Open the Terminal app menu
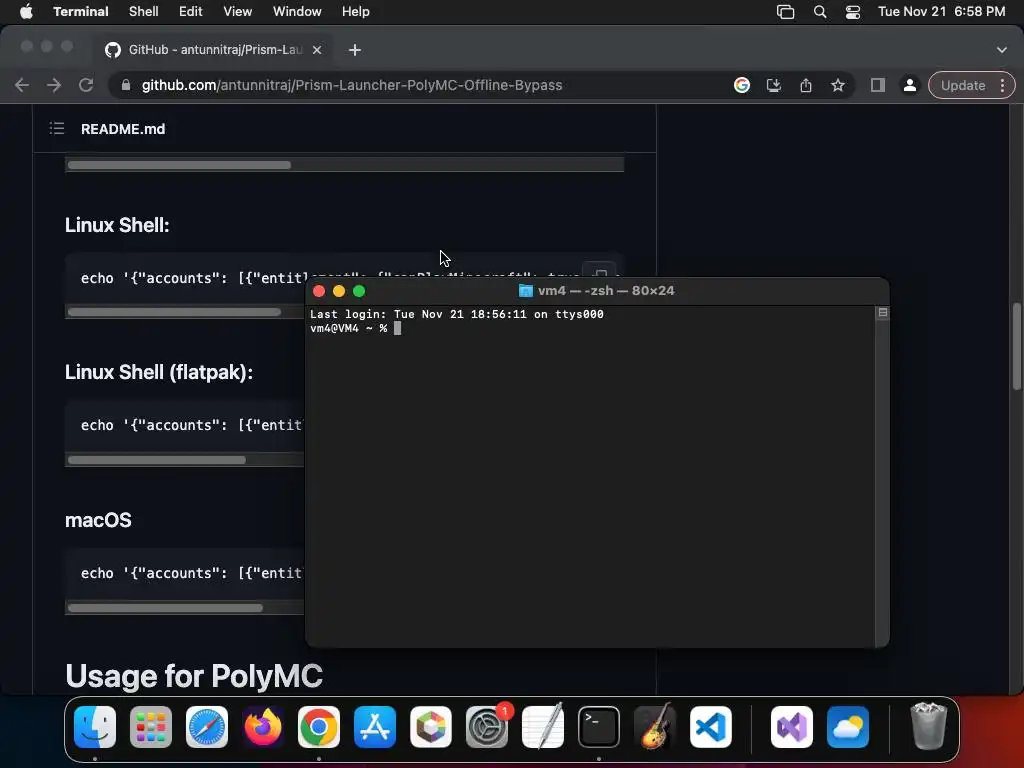The width and height of the screenshot is (1024, 768). pyautogui.click(x=81, y=12)
